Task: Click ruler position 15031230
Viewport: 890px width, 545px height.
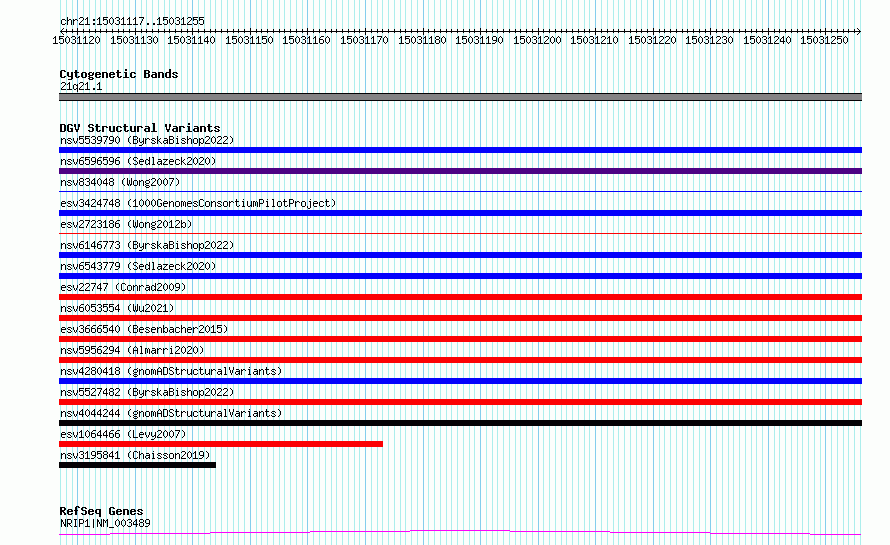Action: (710, 40)
